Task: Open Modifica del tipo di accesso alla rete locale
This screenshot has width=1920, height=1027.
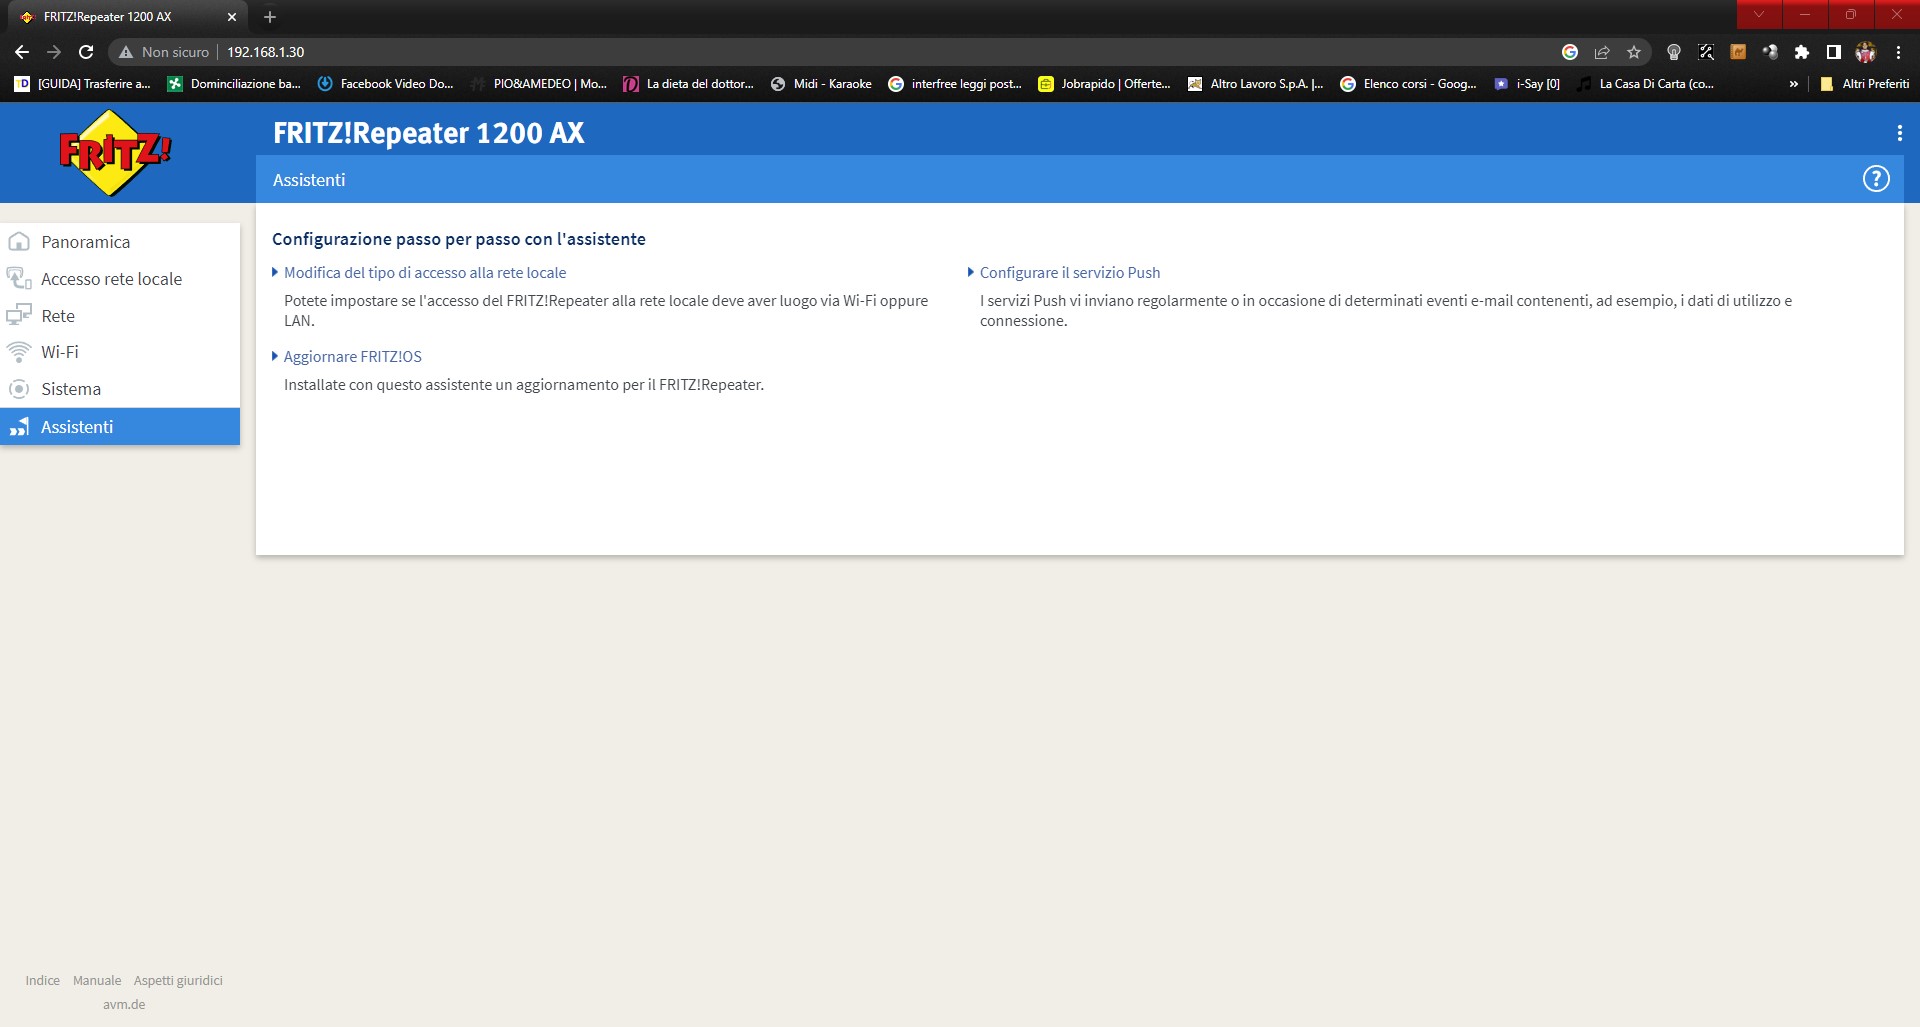Action: coord(425,272)
